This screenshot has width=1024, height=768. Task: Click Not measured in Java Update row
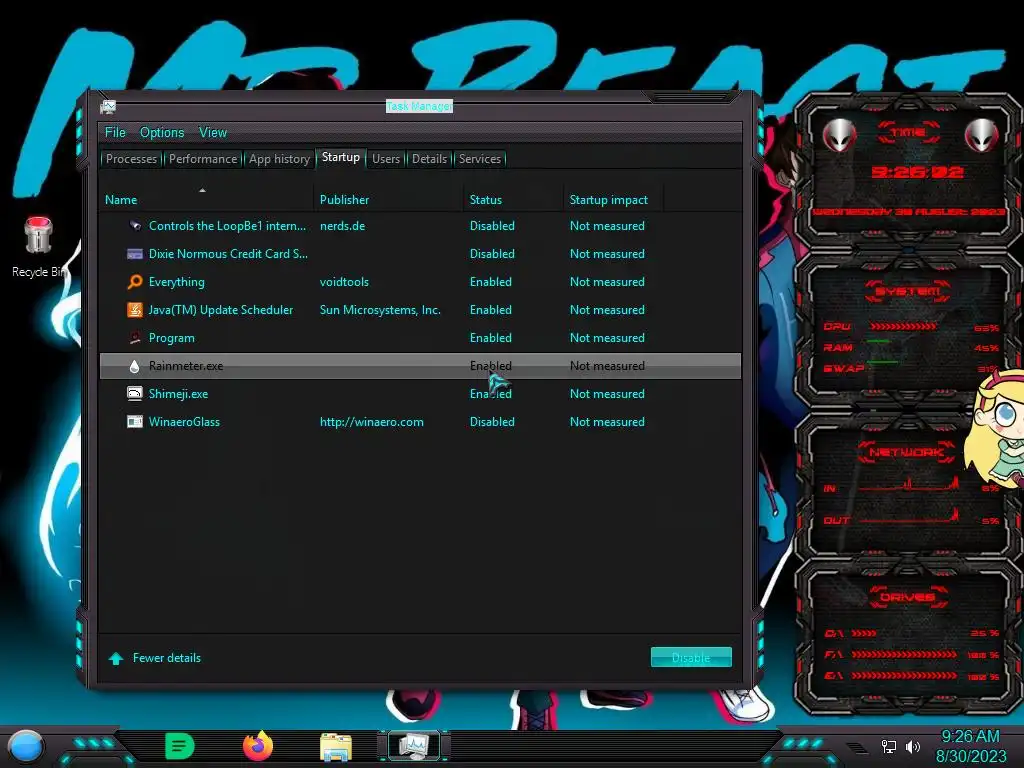[607, 310]
